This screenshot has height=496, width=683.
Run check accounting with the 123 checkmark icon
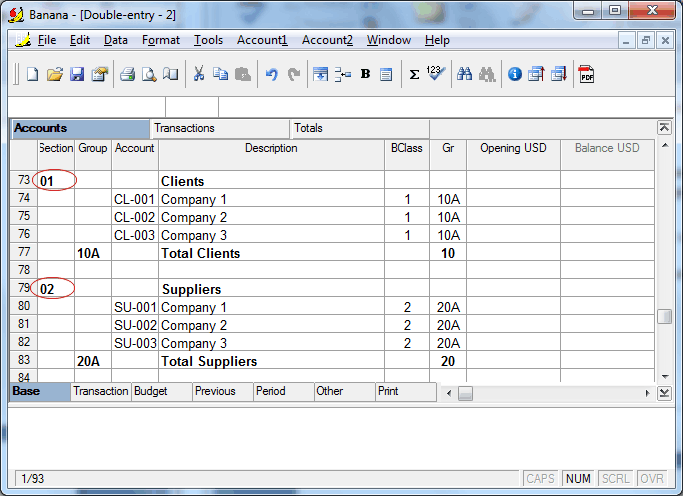pos(436,74)
